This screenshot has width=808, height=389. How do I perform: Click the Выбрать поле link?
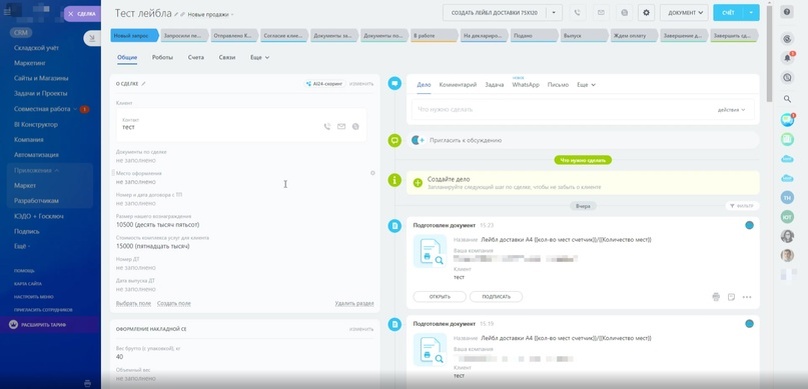(133, 303)
